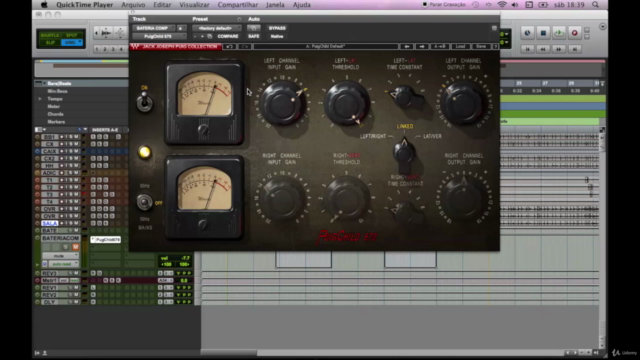Click the Right Channel Input Gain knob
The width and height of the screenshot is (640, 360).
pyautogui.click(x=282, y=199)
